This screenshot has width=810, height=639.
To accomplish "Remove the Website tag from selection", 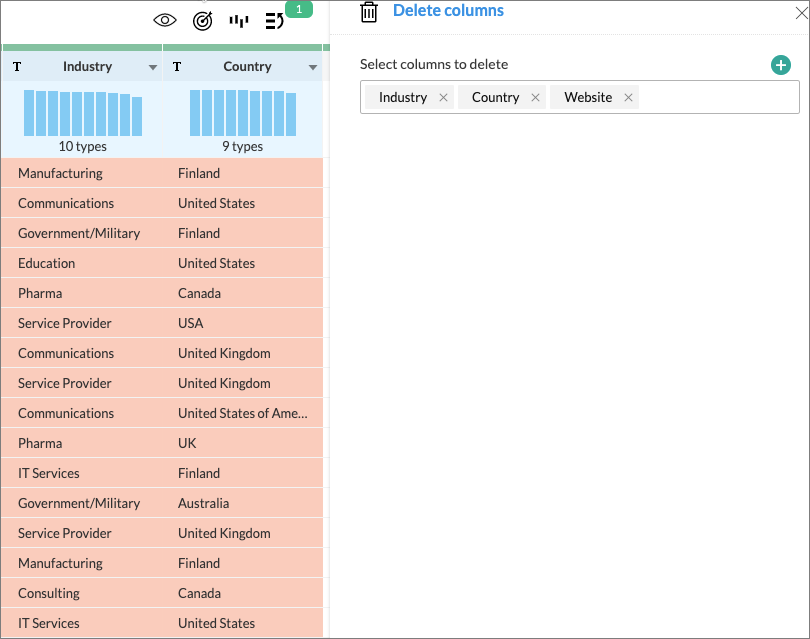I will tap(628, 98).
